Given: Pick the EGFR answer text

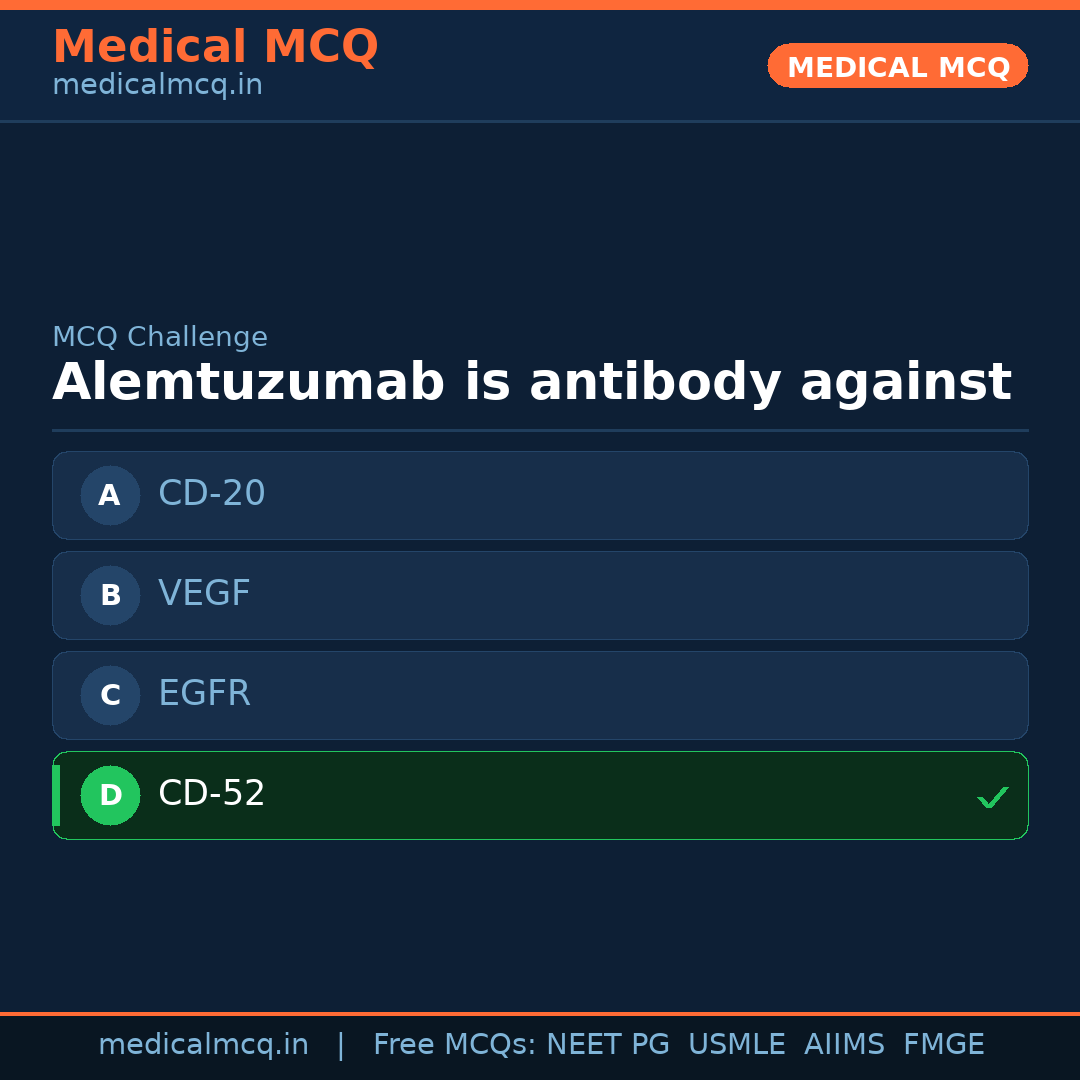Looking at the screenshot, I should tap(204, 694).
